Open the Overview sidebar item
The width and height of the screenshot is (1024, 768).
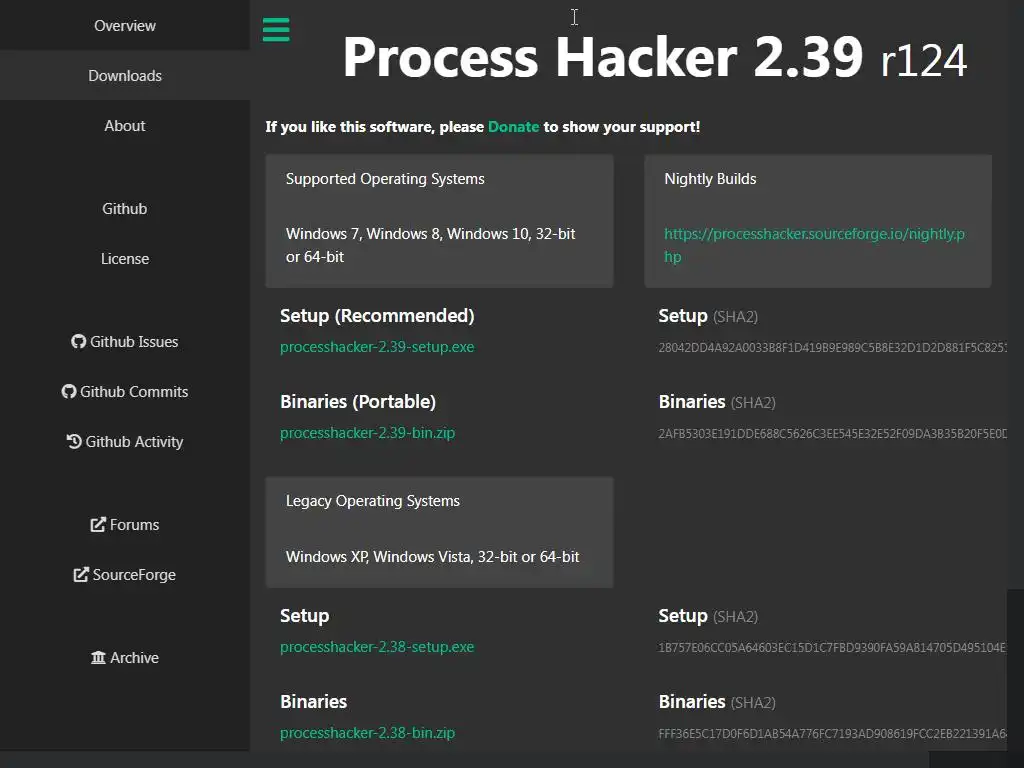coord(125,26)
